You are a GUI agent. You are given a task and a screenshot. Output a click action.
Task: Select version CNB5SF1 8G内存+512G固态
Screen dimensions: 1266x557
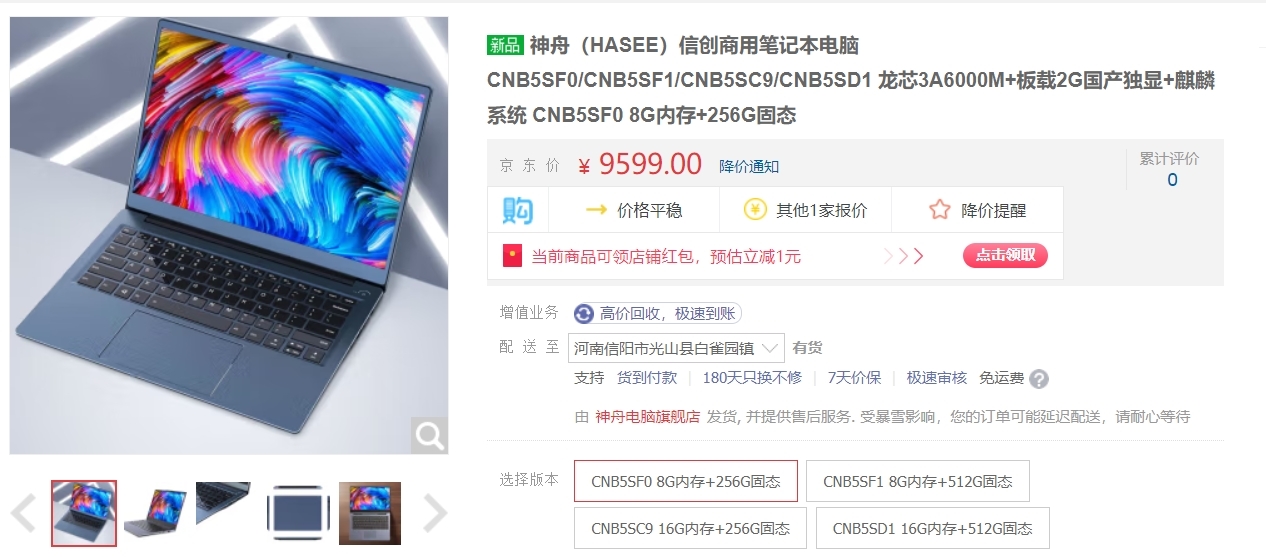(x=918, y=481)
